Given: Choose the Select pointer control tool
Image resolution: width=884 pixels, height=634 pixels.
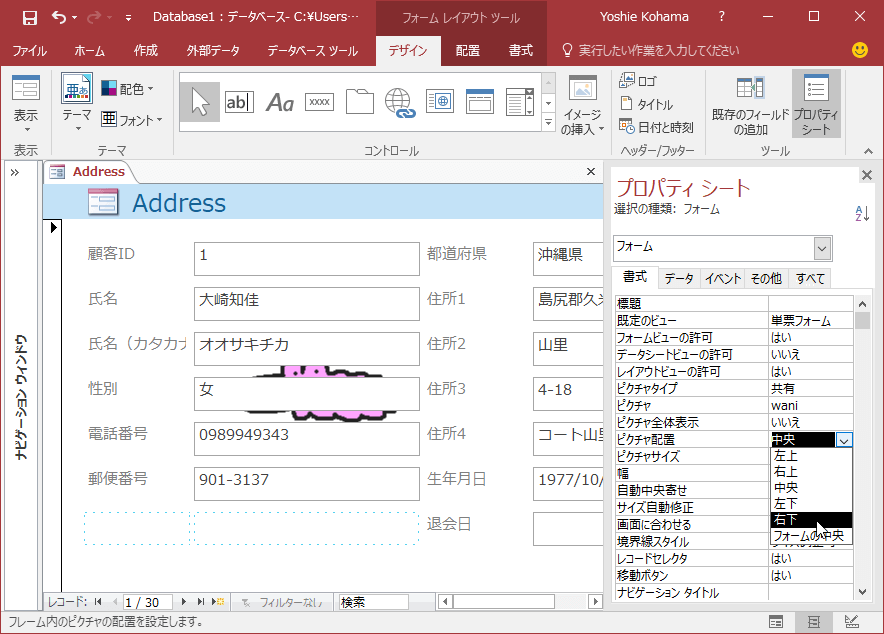Looking at the screenshot, I should click(200, 102).
